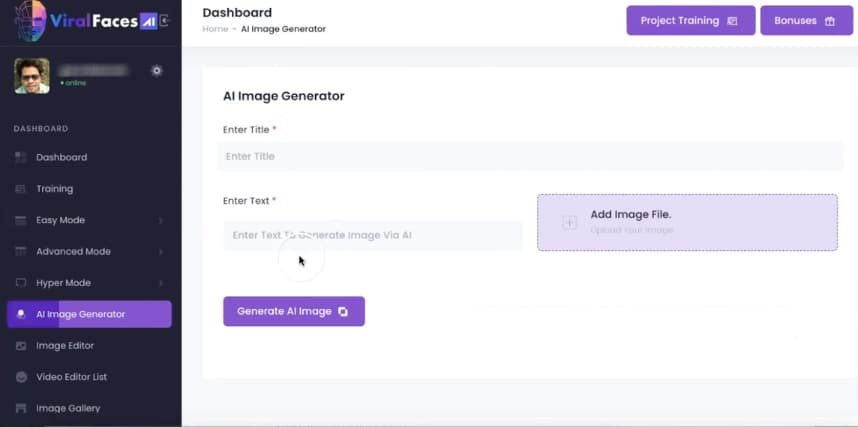Viewport: 858px width, 427px height.
Task: Click the AI Image Generator form heading
Action: 283,96
